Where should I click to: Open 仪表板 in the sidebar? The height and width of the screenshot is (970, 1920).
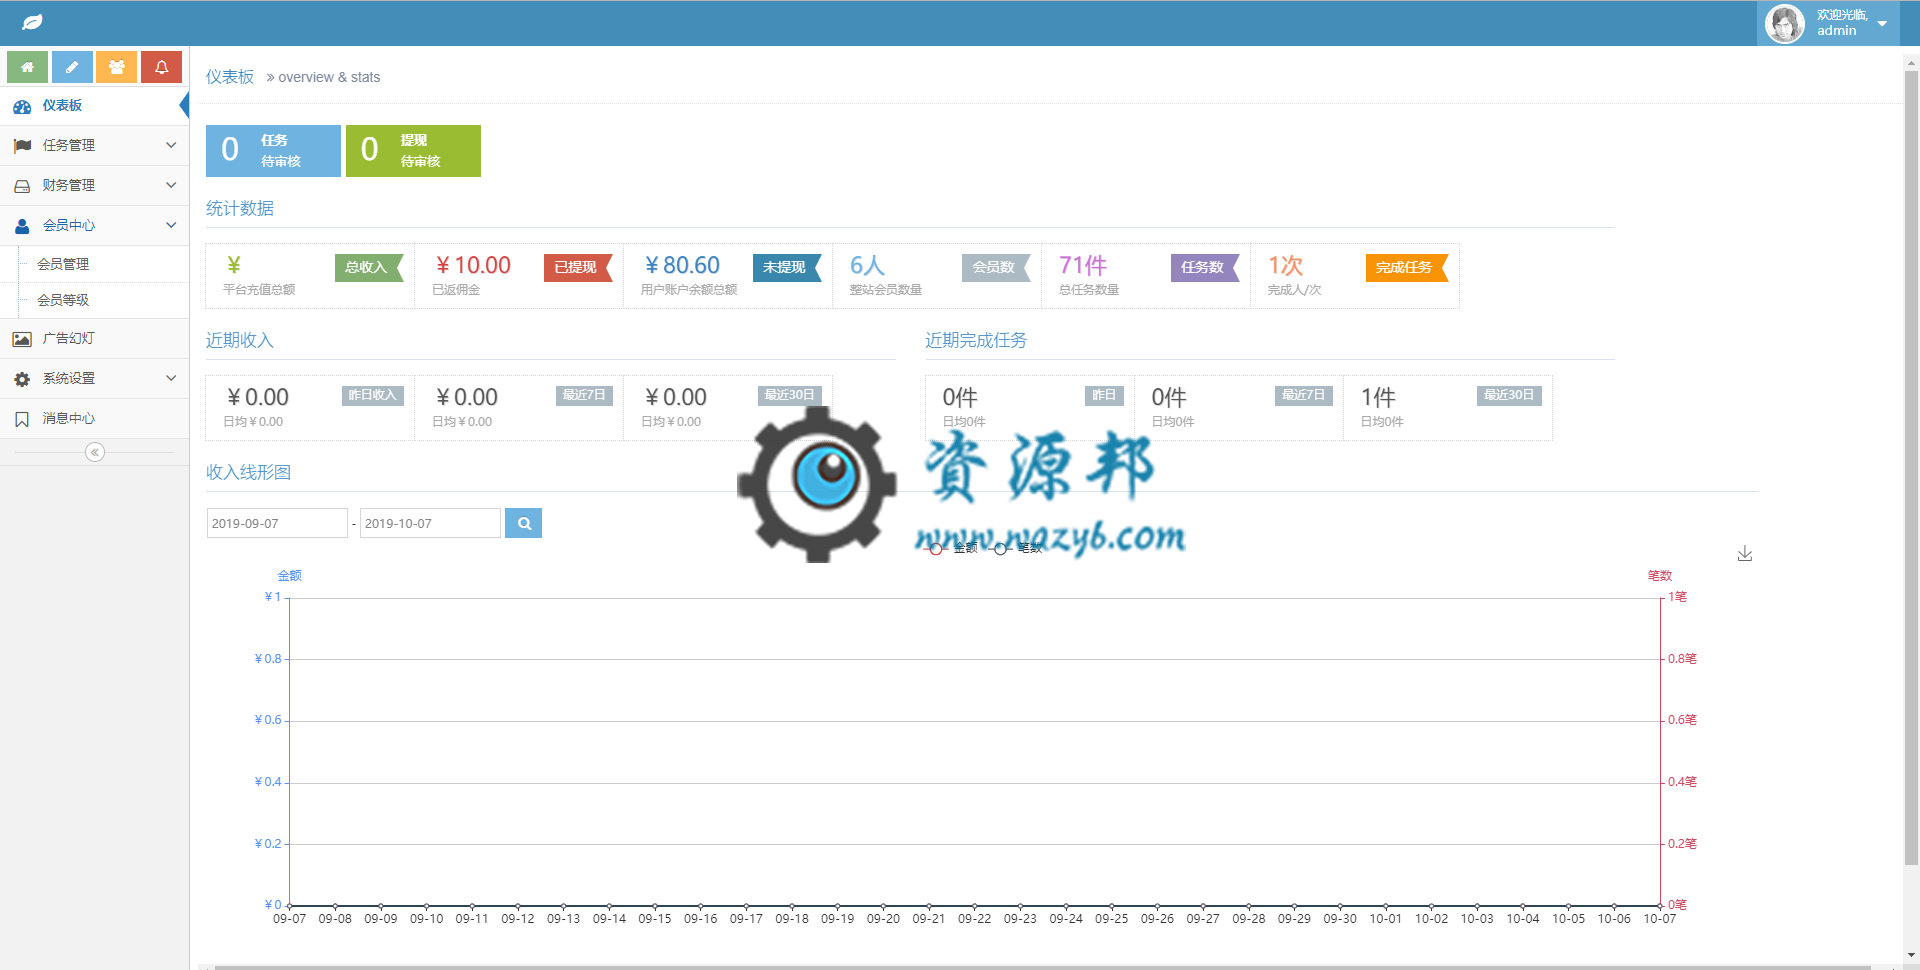[x=94, y=105]
